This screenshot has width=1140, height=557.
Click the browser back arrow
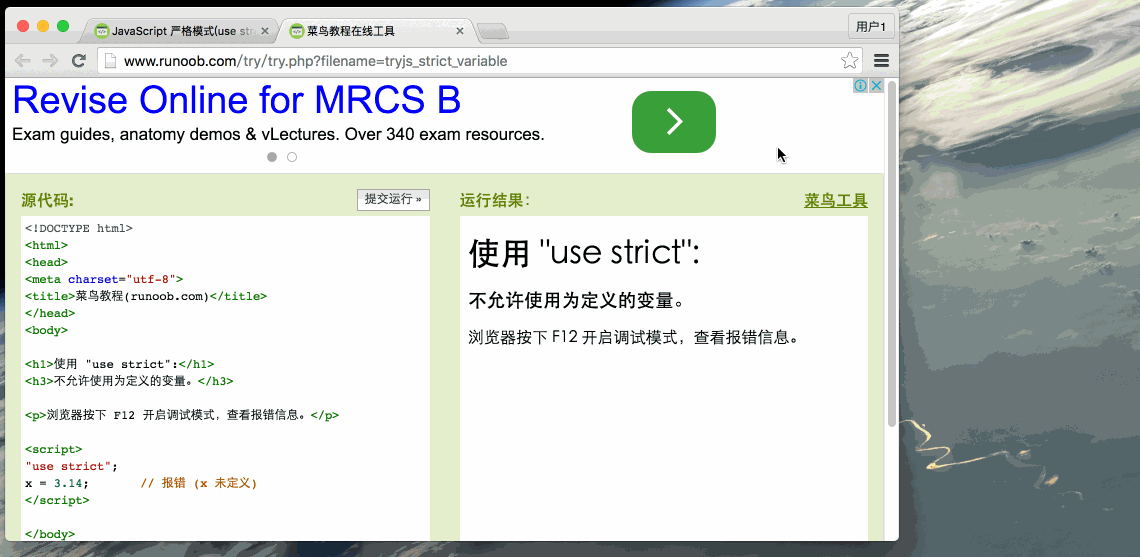[23, 61]
